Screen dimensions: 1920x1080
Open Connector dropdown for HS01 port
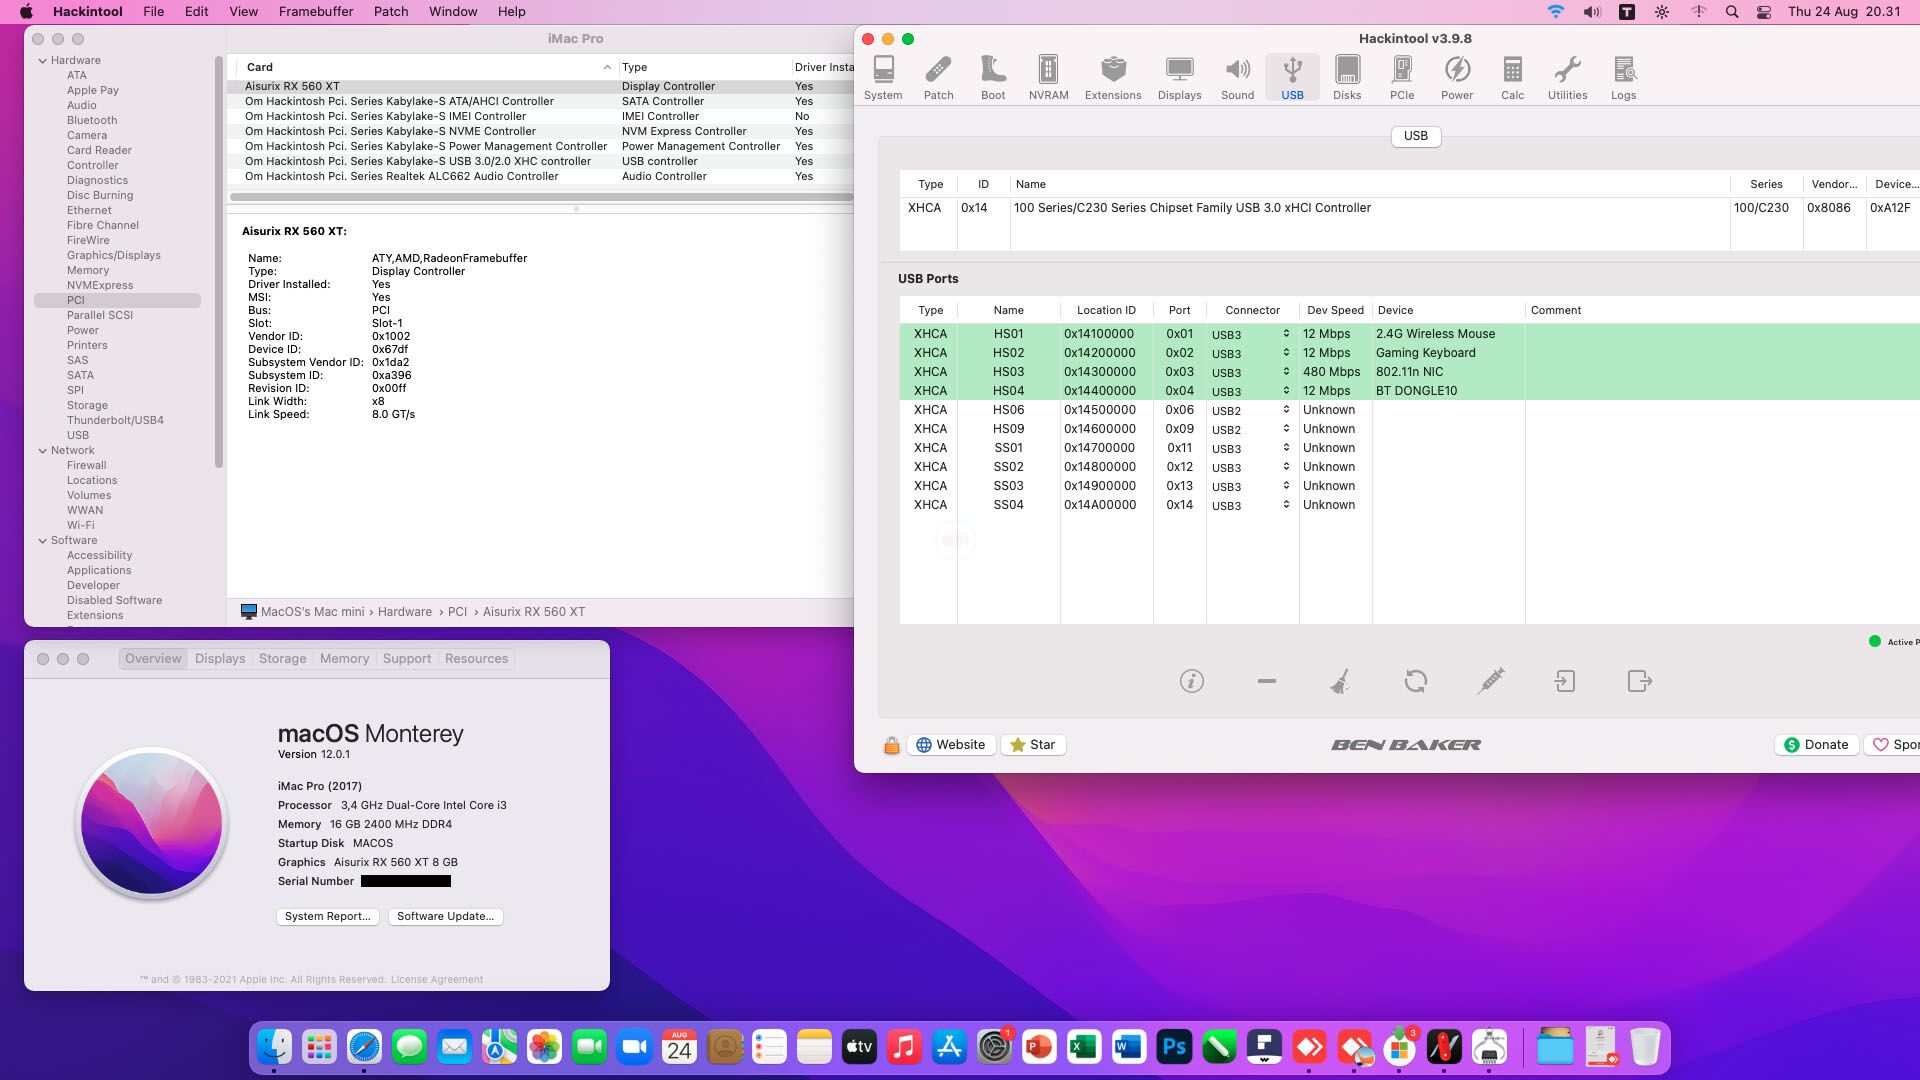pyautogui.click(x=1251, y=334)
